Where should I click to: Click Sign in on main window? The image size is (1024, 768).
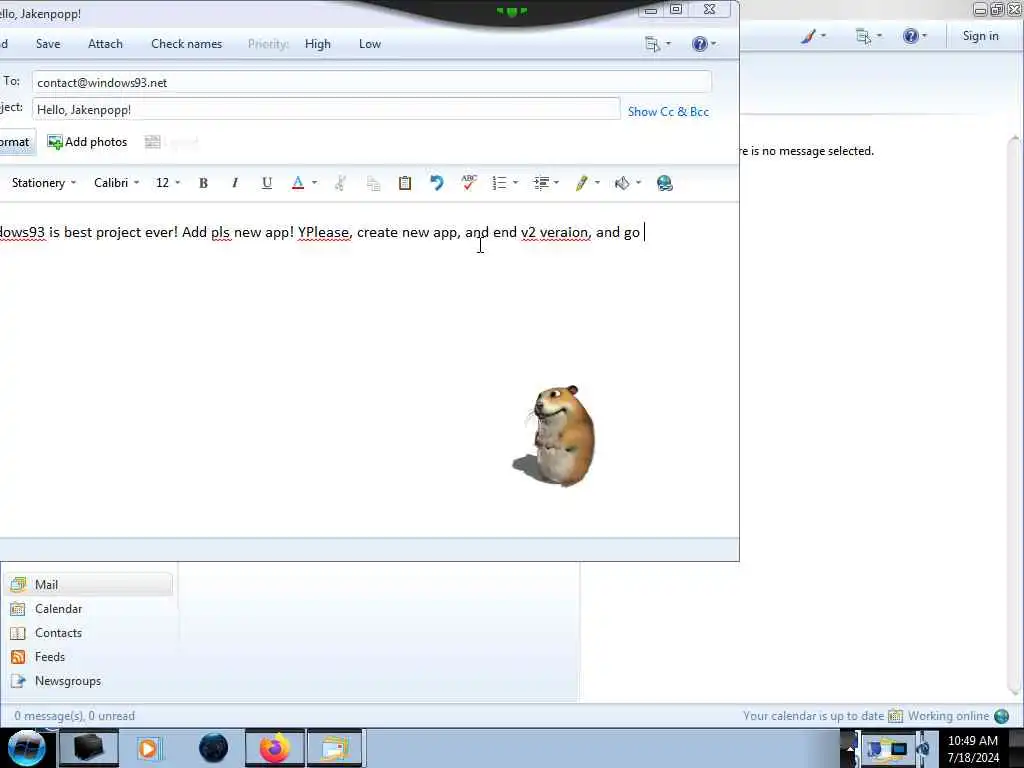click(980, 36)
